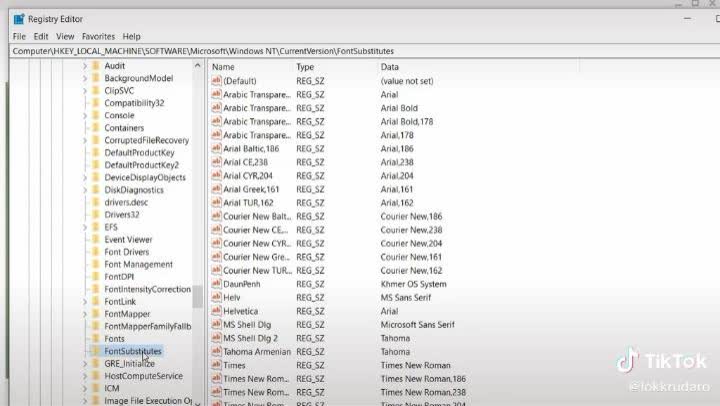This screenshot has height=406, width=720.
Task: Click the folder icon beside FontSubstitutes
Action: coord(95,352)
